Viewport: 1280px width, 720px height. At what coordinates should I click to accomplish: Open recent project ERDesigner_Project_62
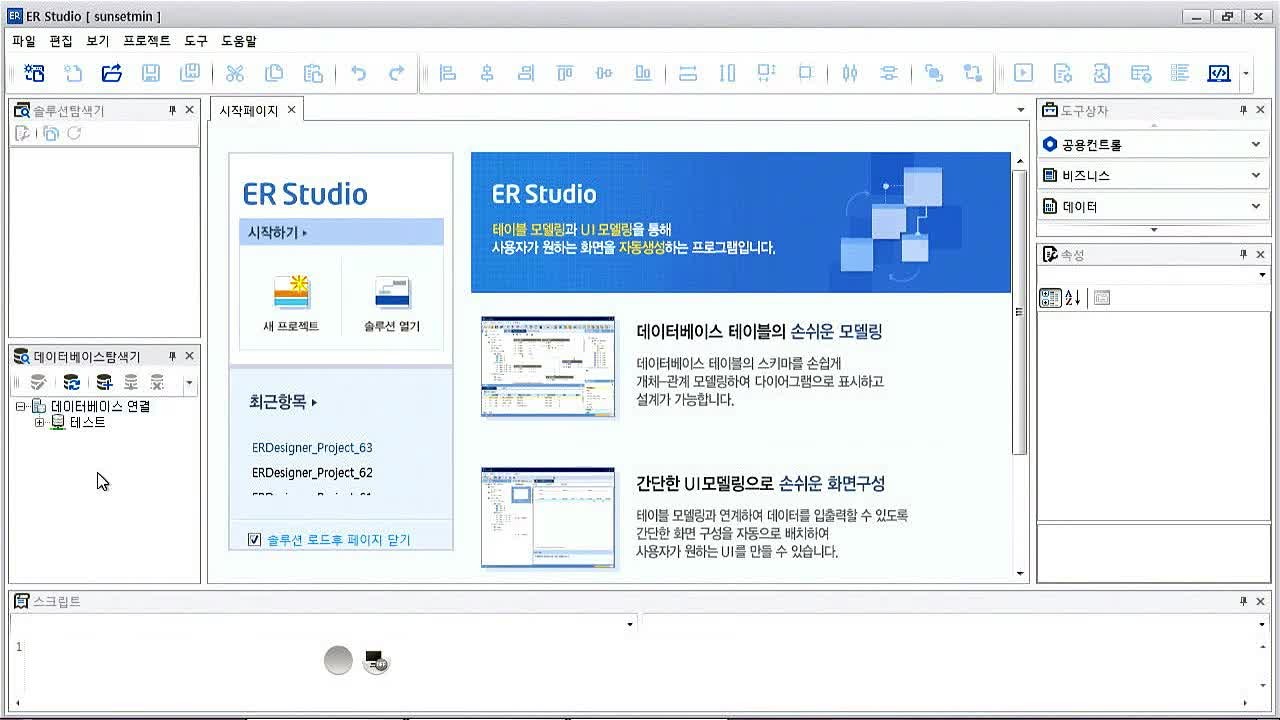pos(312,473)
